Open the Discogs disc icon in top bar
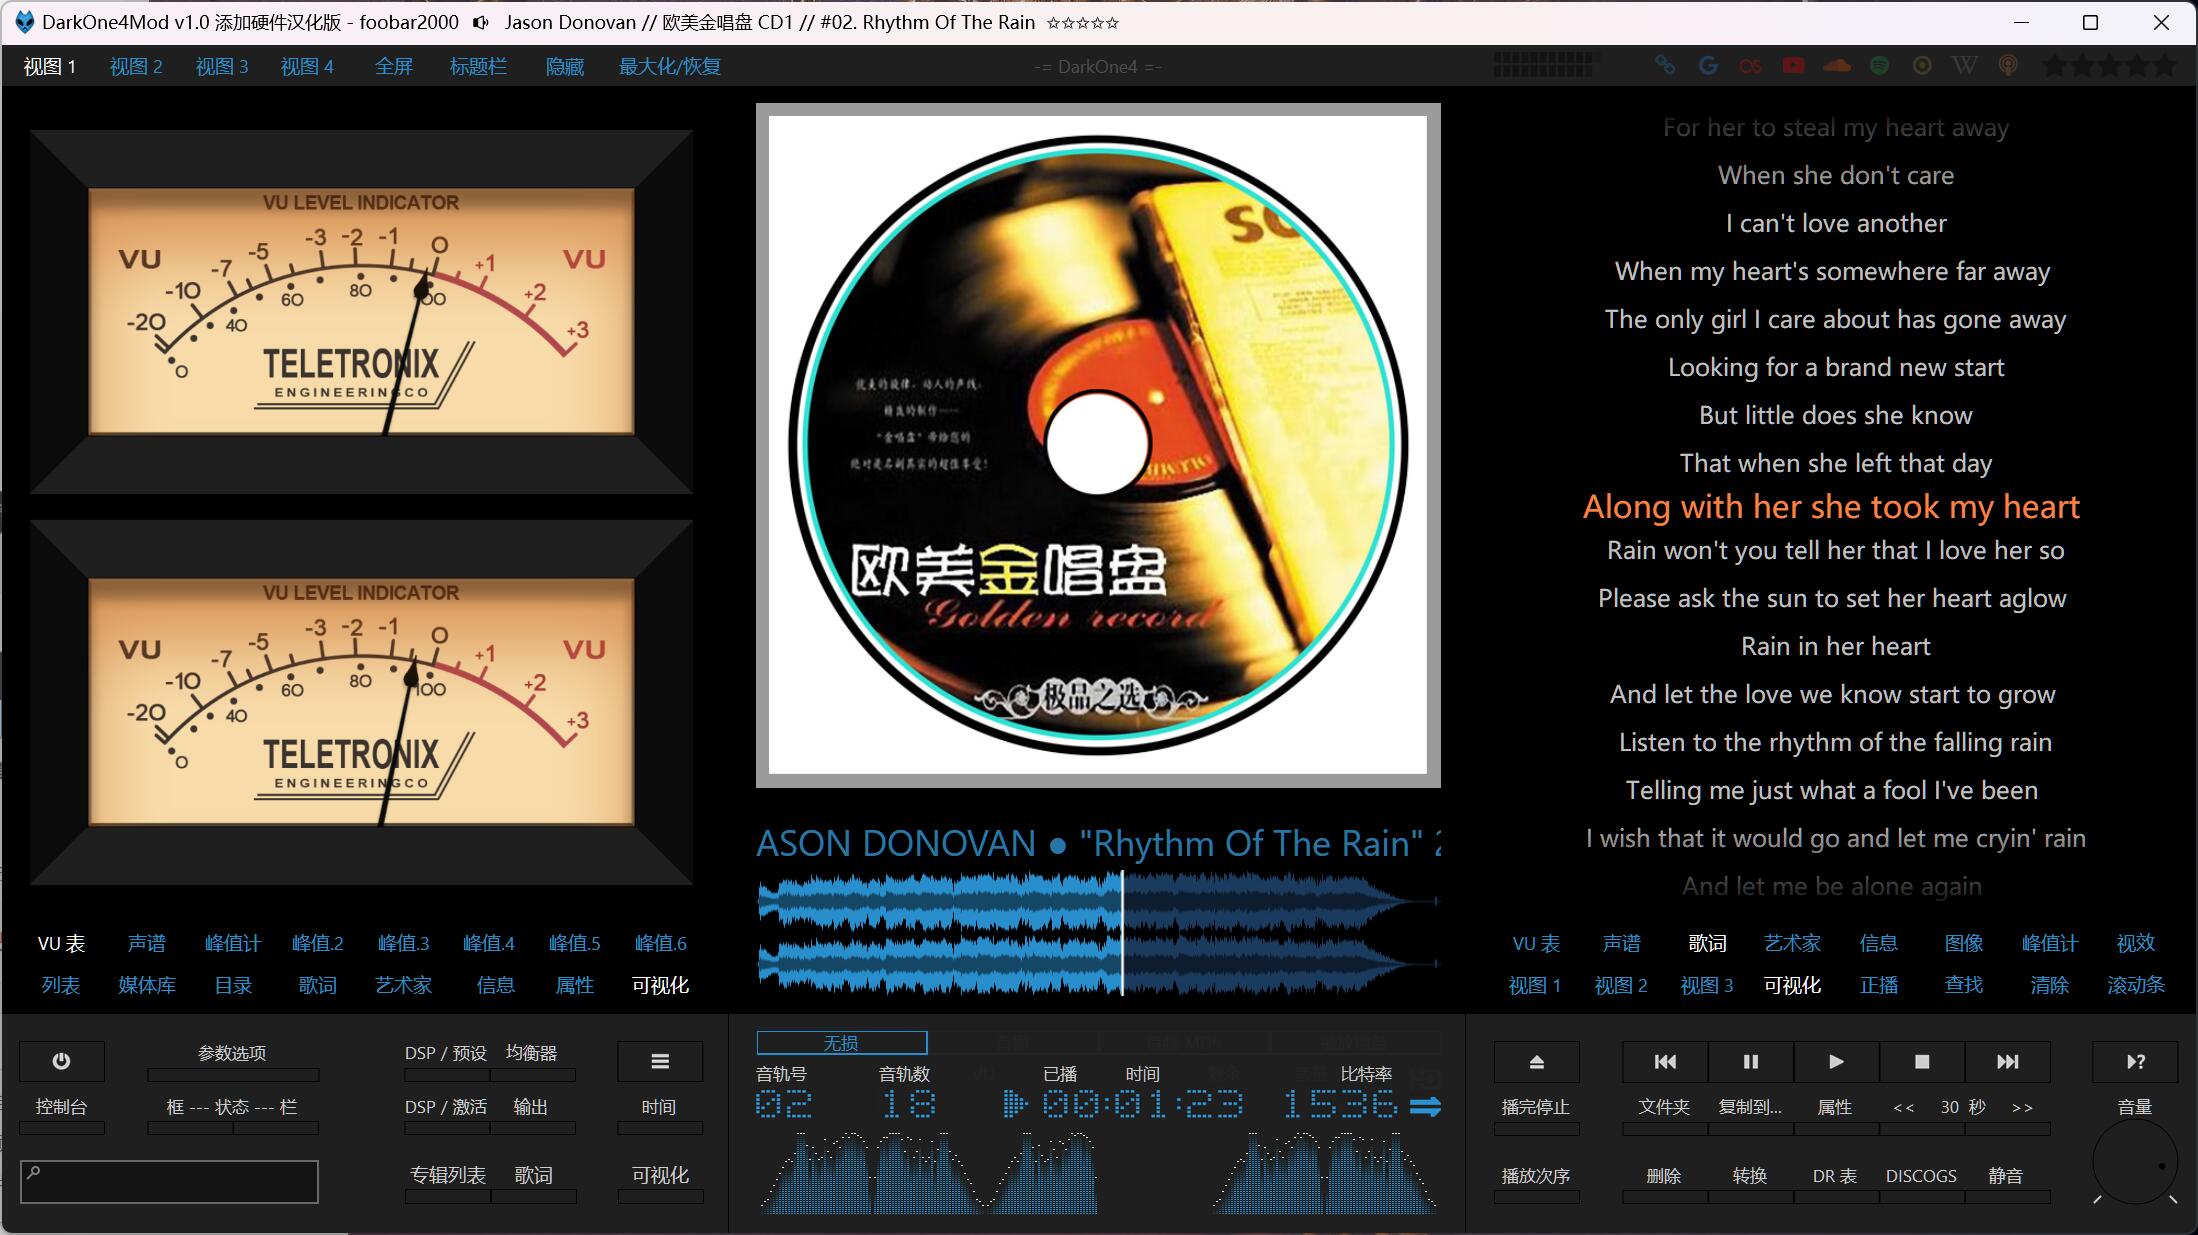This screenshot has width=2198, height=1235. tap(1922, 66)
